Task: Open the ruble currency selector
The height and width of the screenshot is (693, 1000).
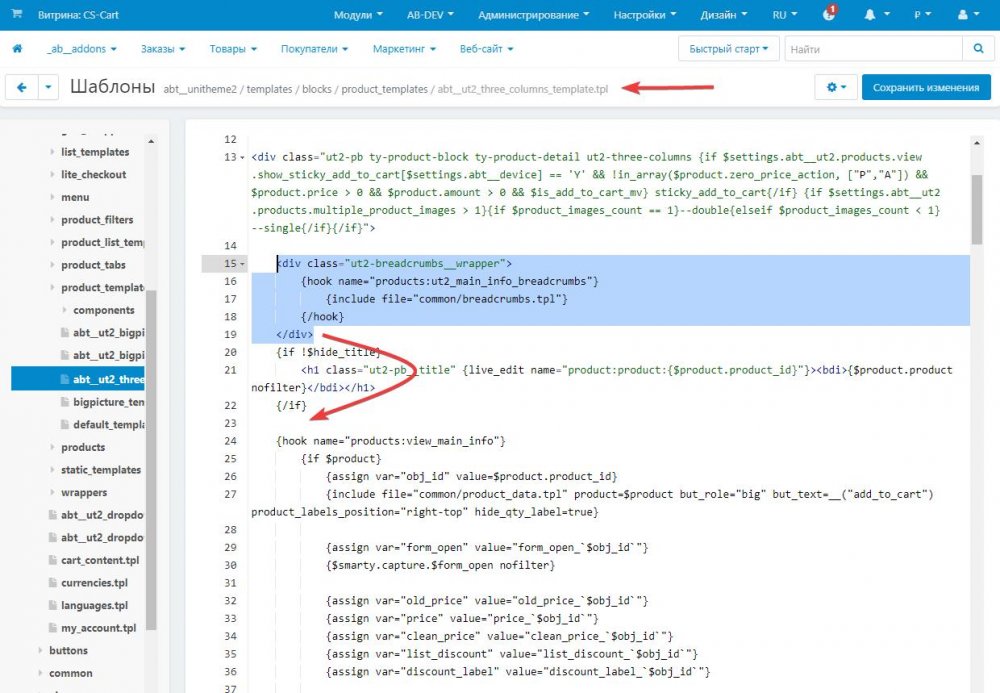Action: (x=921, y=15)
